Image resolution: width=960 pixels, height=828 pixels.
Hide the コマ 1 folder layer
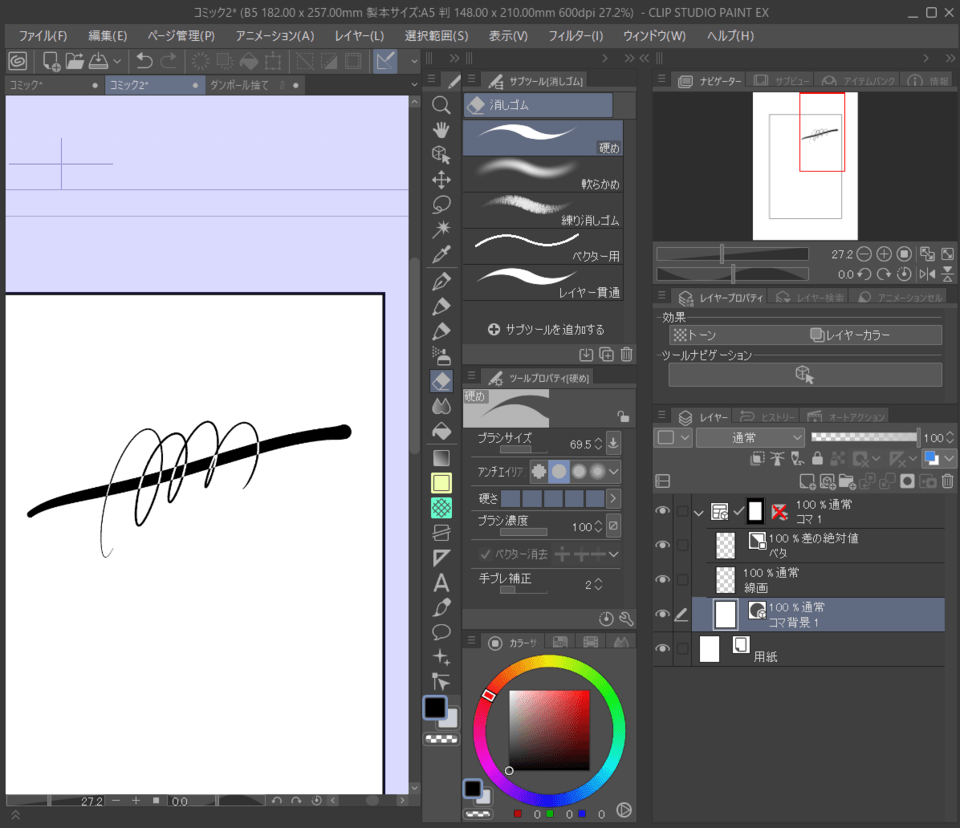662,511
